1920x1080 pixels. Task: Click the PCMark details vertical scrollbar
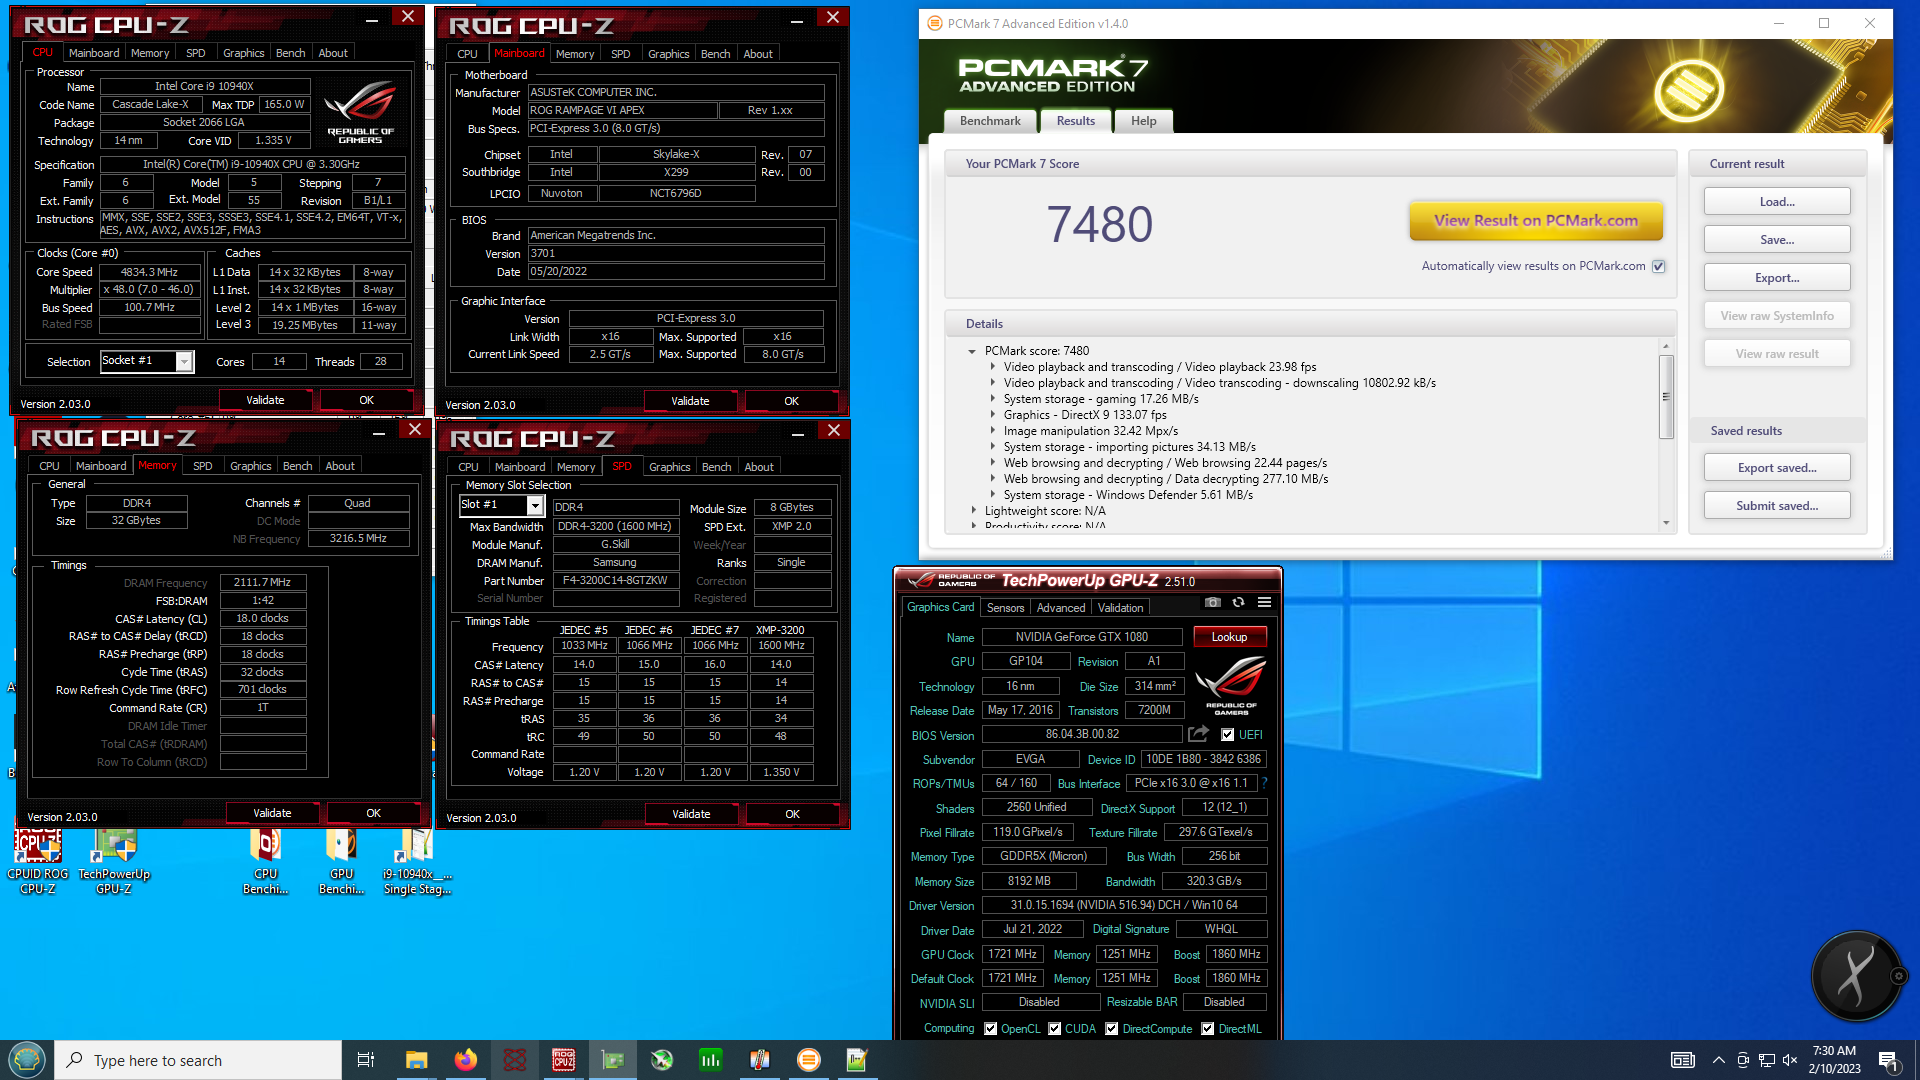coord(1666,396)
